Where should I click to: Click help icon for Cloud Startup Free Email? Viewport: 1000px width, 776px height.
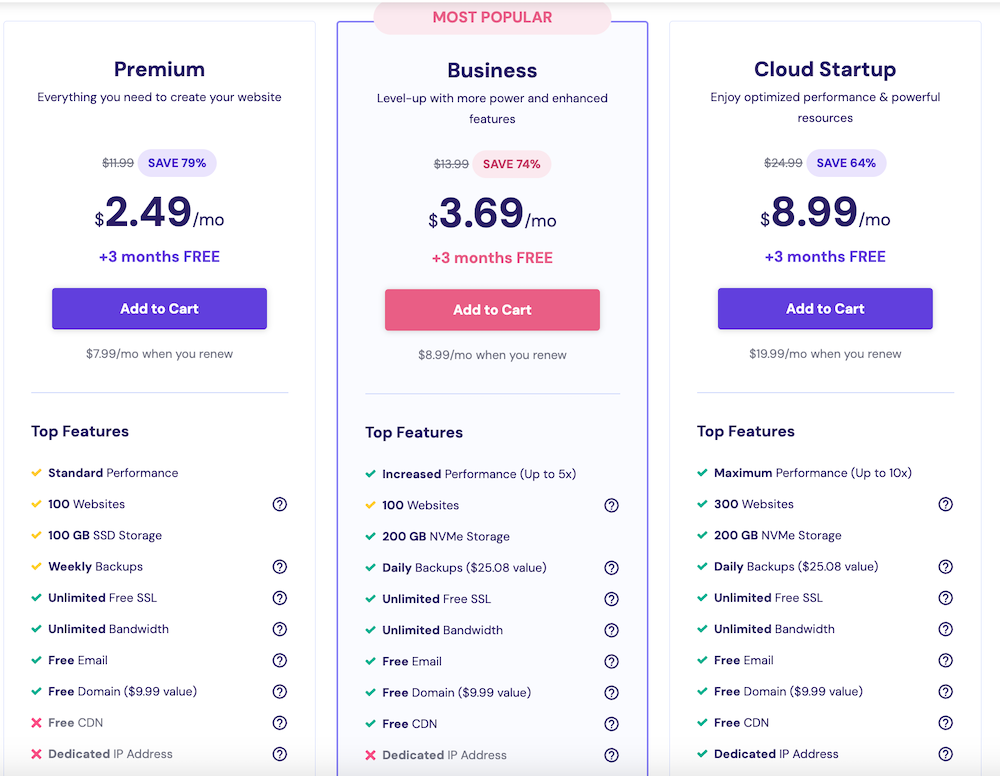pyautogui.click(x=945, y=661)
